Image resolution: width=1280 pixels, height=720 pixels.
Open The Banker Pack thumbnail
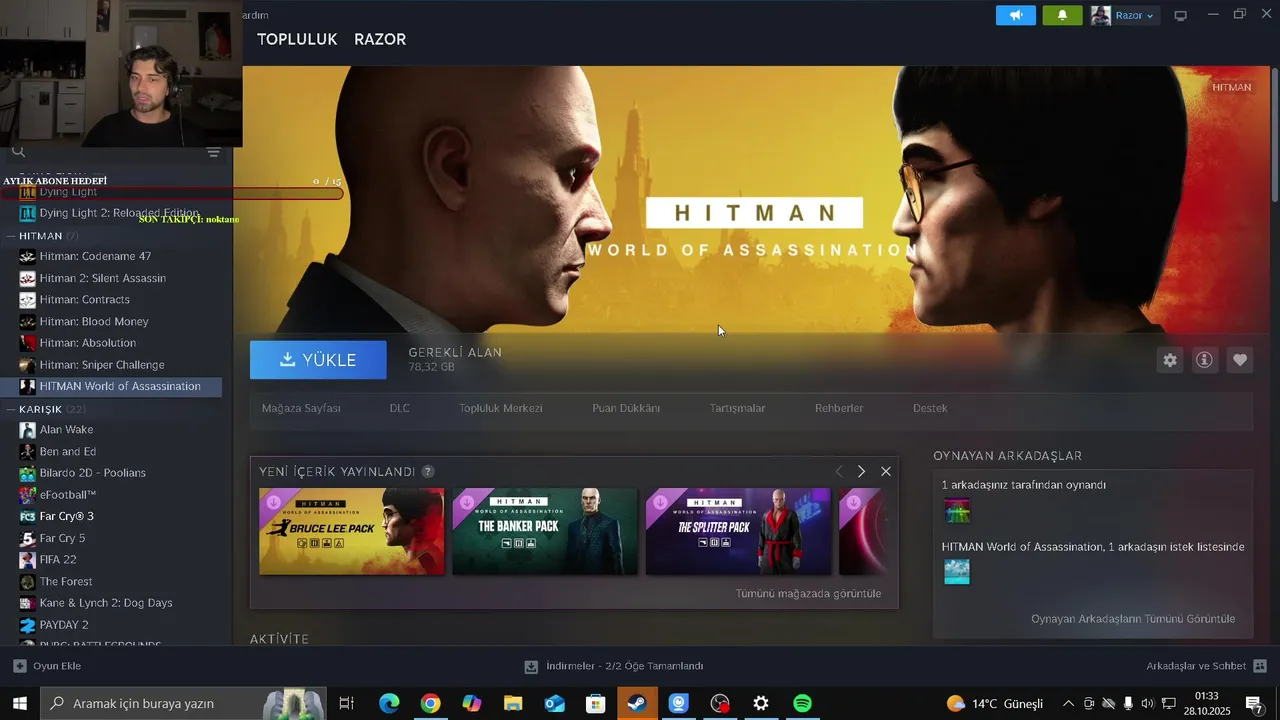545,531
